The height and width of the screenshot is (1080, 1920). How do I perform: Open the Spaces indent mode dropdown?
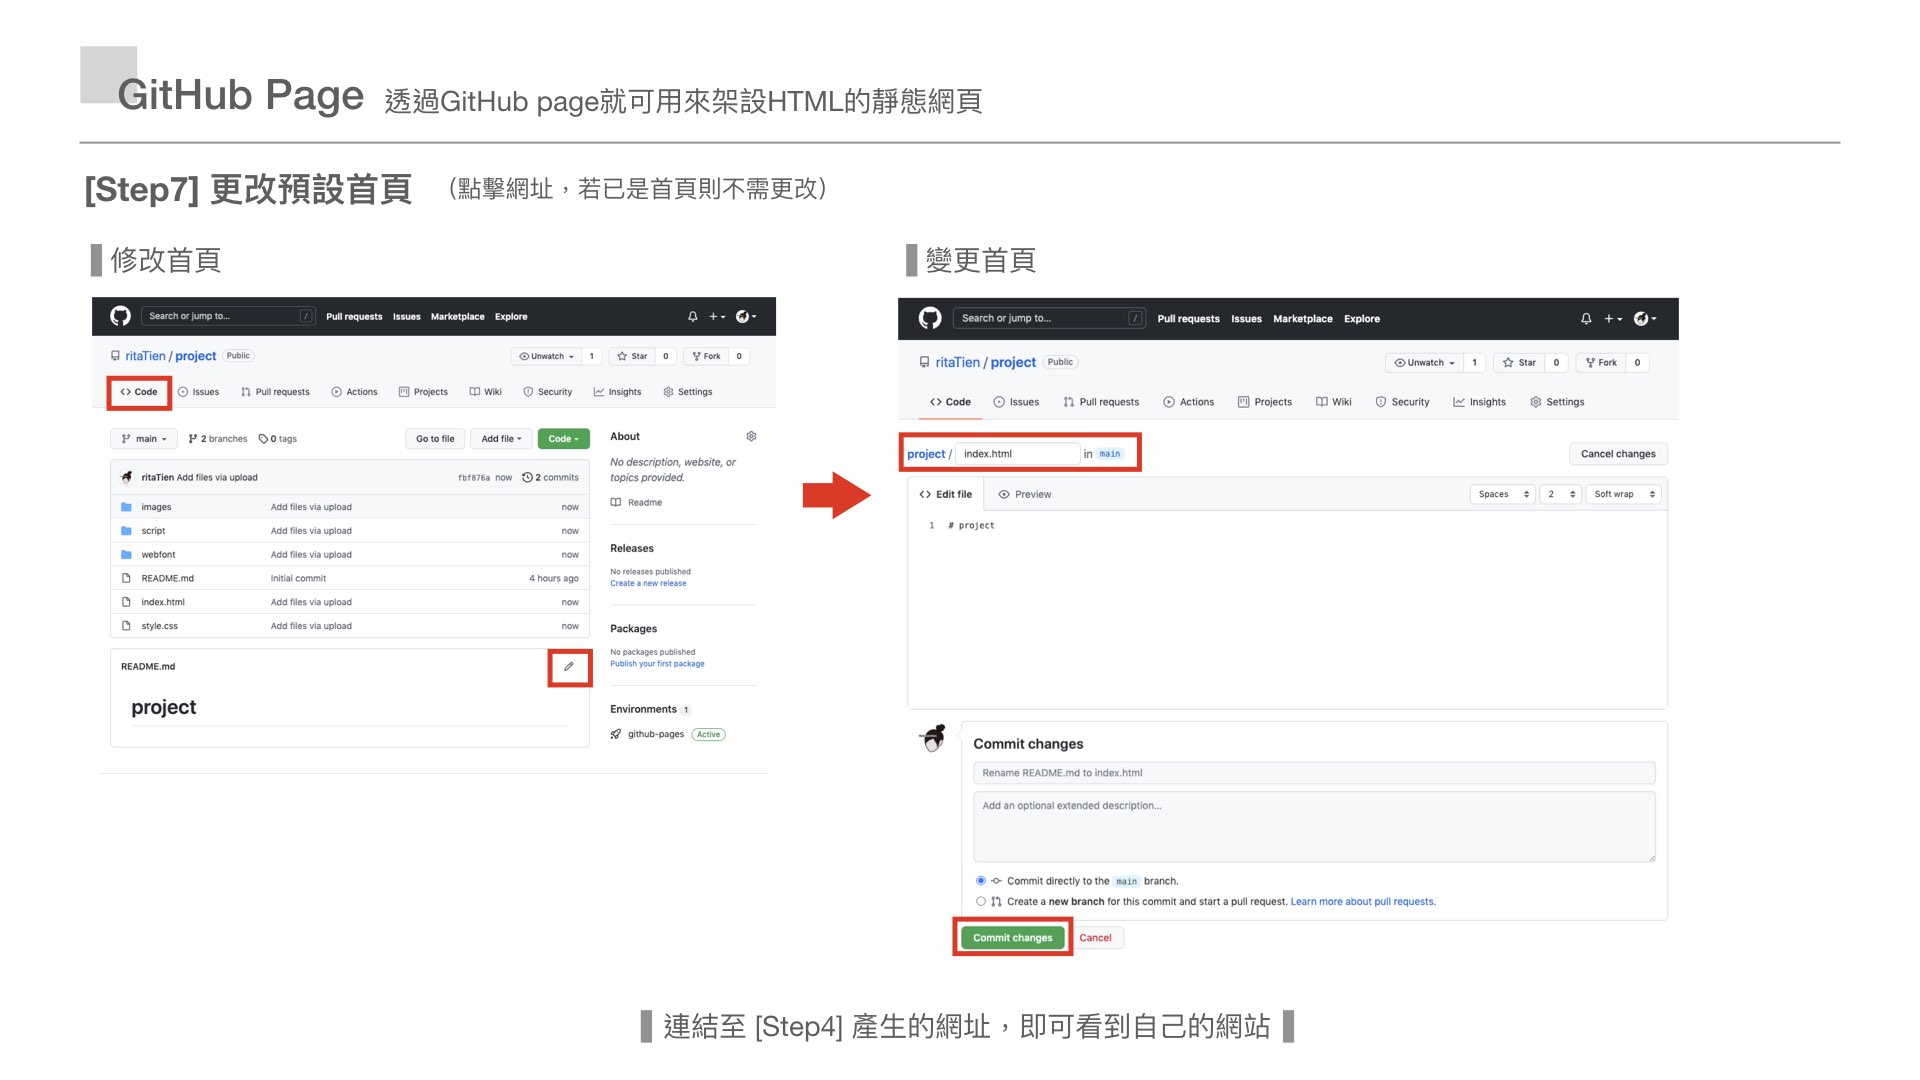tap(1502, 495)
